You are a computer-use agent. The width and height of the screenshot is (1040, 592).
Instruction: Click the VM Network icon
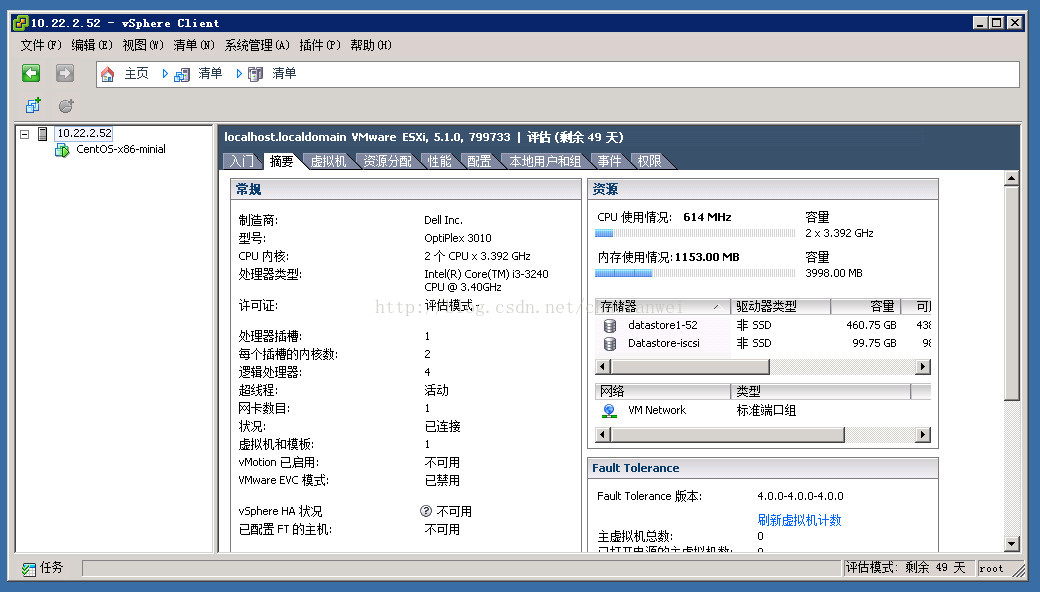click(609, 411)
